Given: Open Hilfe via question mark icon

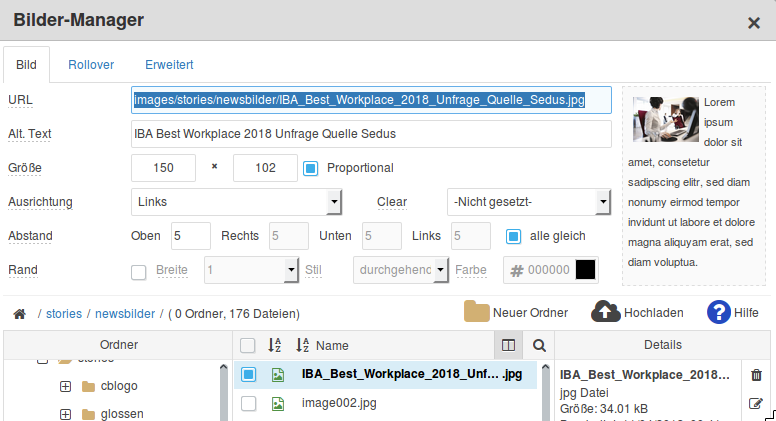Looking at the screenshot, I should 718,312.
